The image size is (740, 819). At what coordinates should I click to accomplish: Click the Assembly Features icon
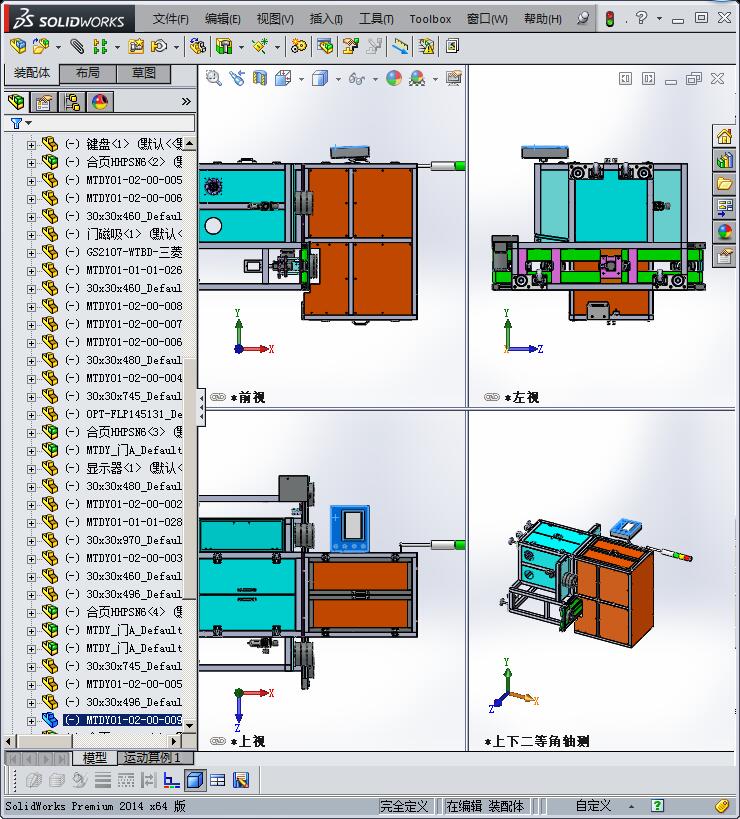(x=224, y=46)
